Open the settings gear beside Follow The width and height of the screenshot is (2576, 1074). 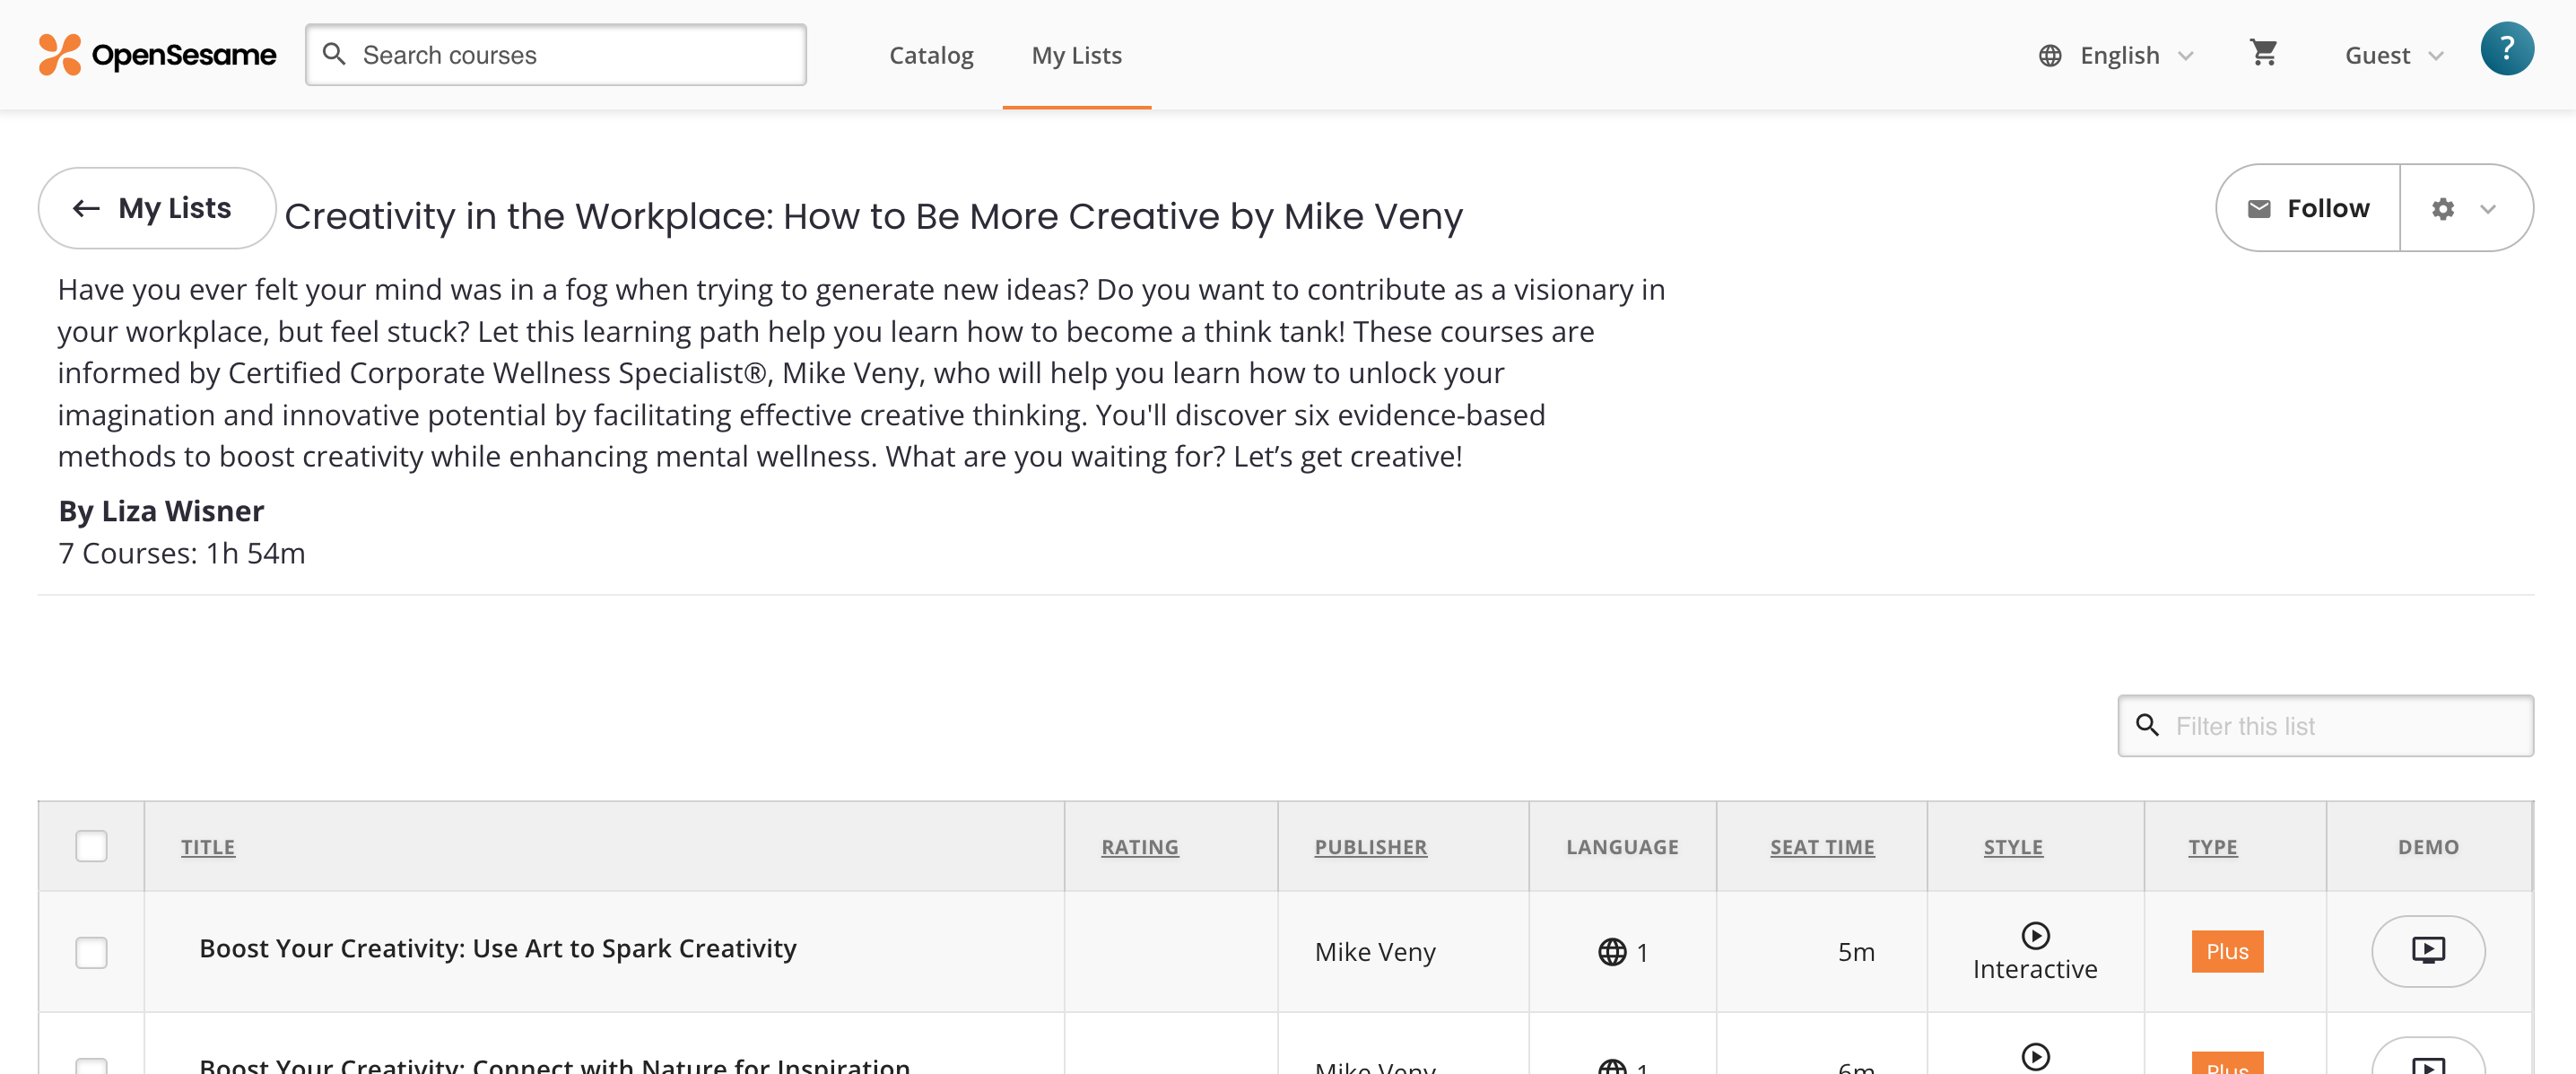click(x=2444, y=208)
